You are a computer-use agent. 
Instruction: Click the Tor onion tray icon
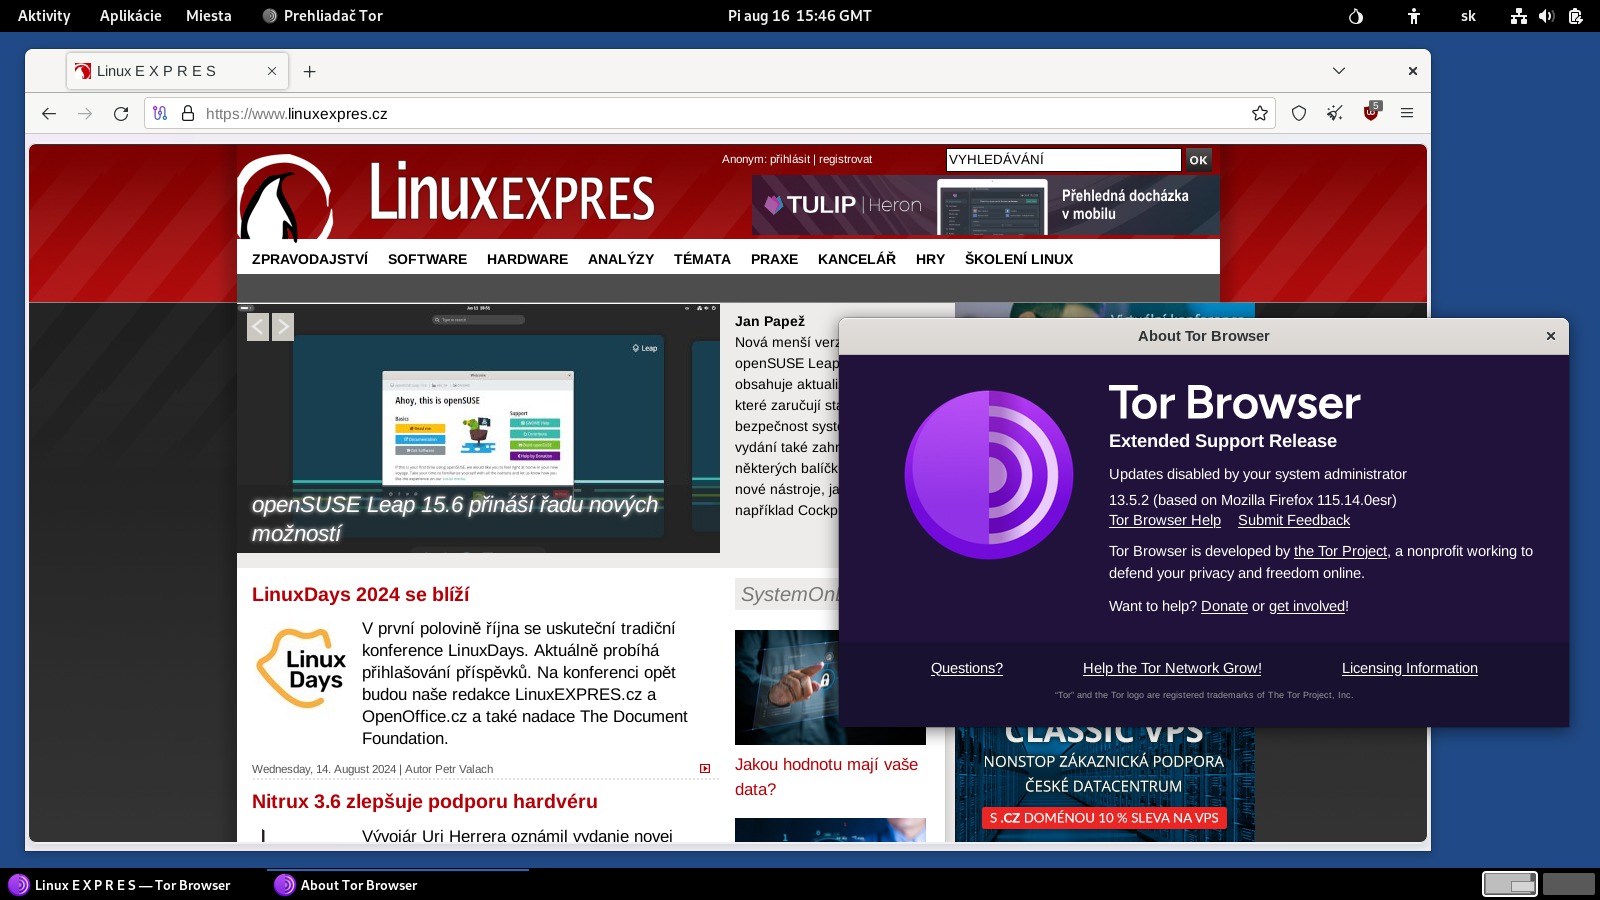[1356, 16]
